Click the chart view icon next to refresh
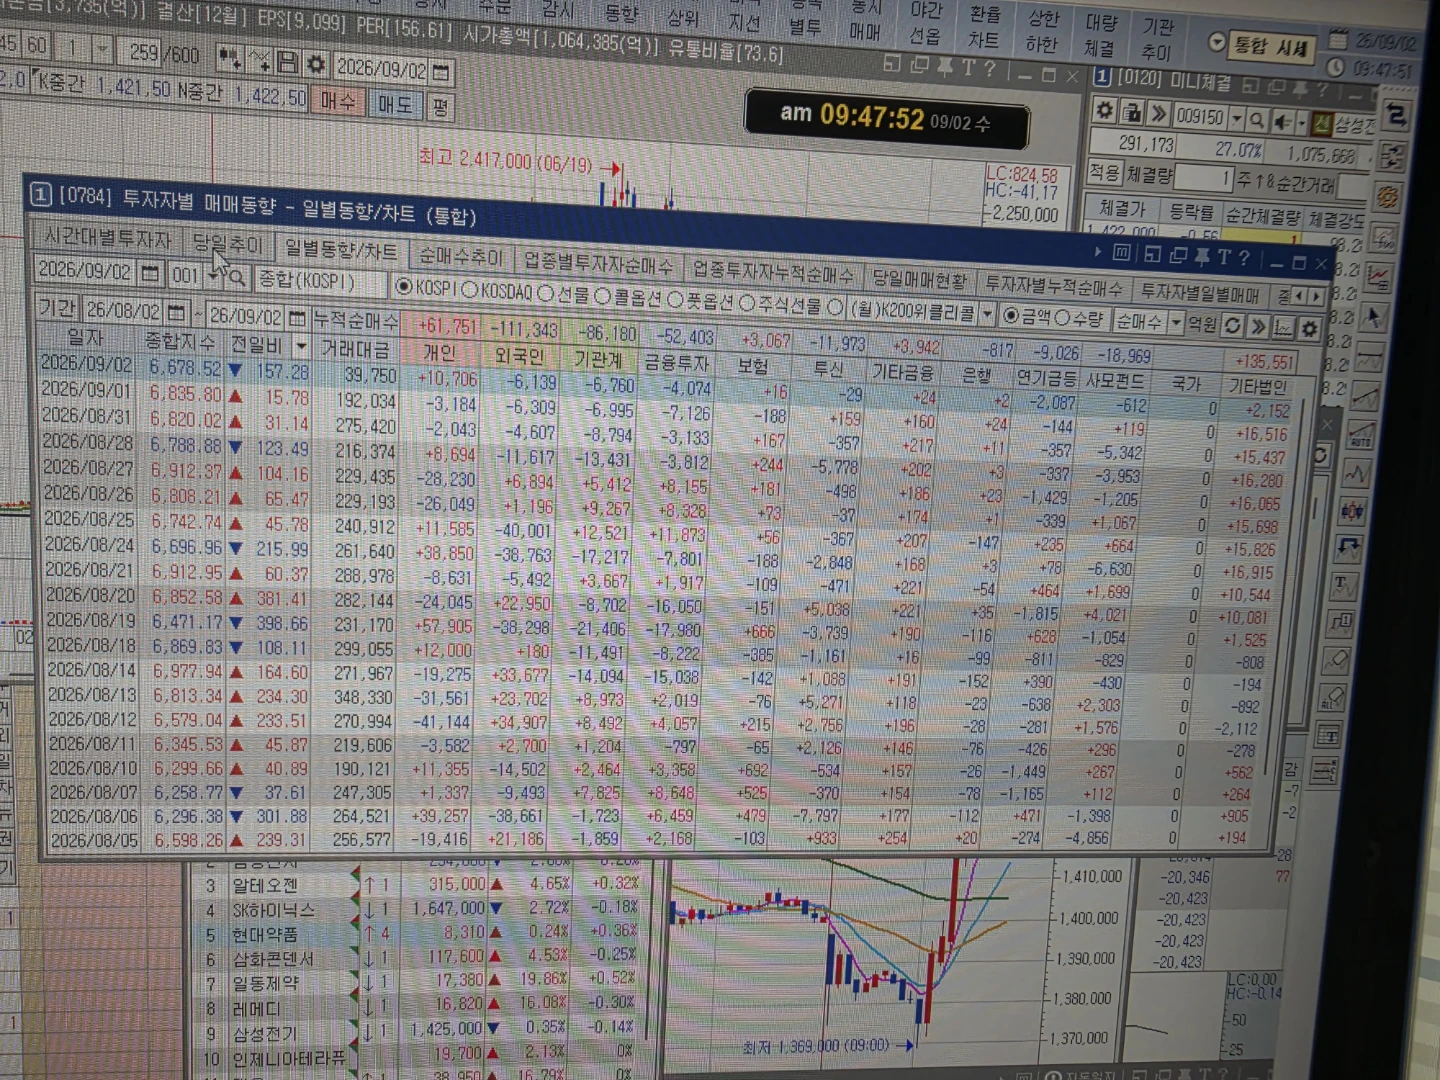This screenshot has width=1440, height=1080. click(x=1283, y=327)
